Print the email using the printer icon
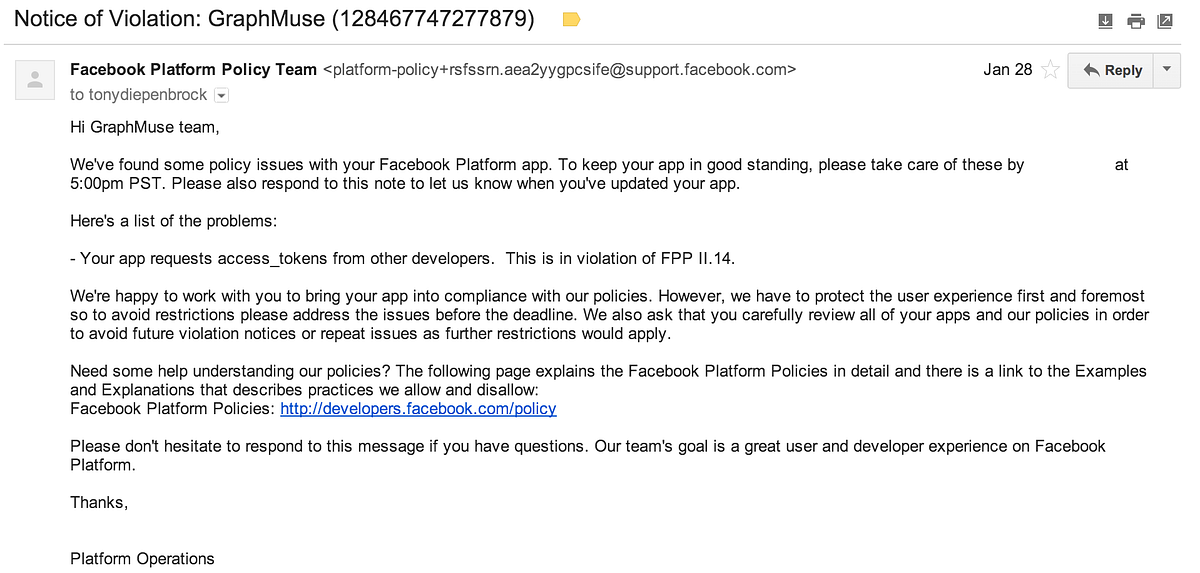This screenshot has height=573, width=1200. 1135,20
